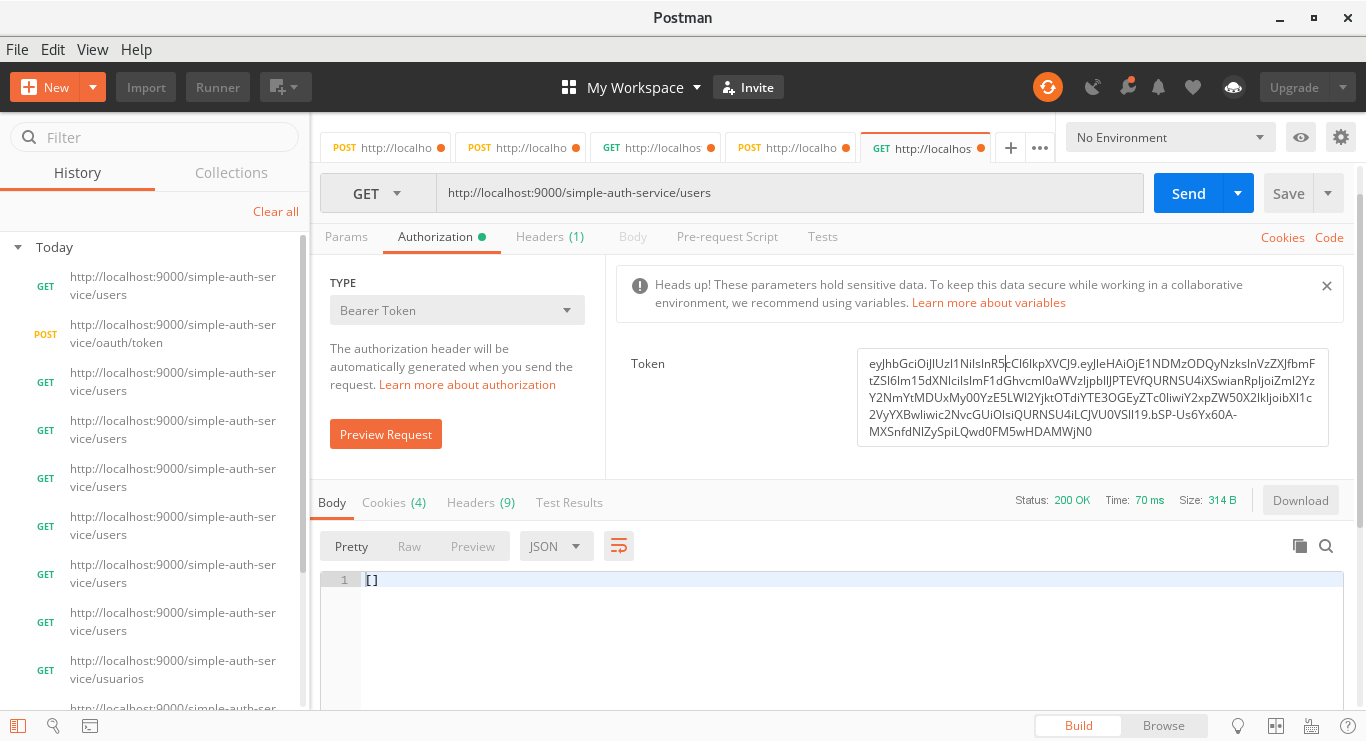Add a new request tab with plus
The height and width of the screenshot is (741, 1366).
pyautogui.click(x=1010, y=147)
